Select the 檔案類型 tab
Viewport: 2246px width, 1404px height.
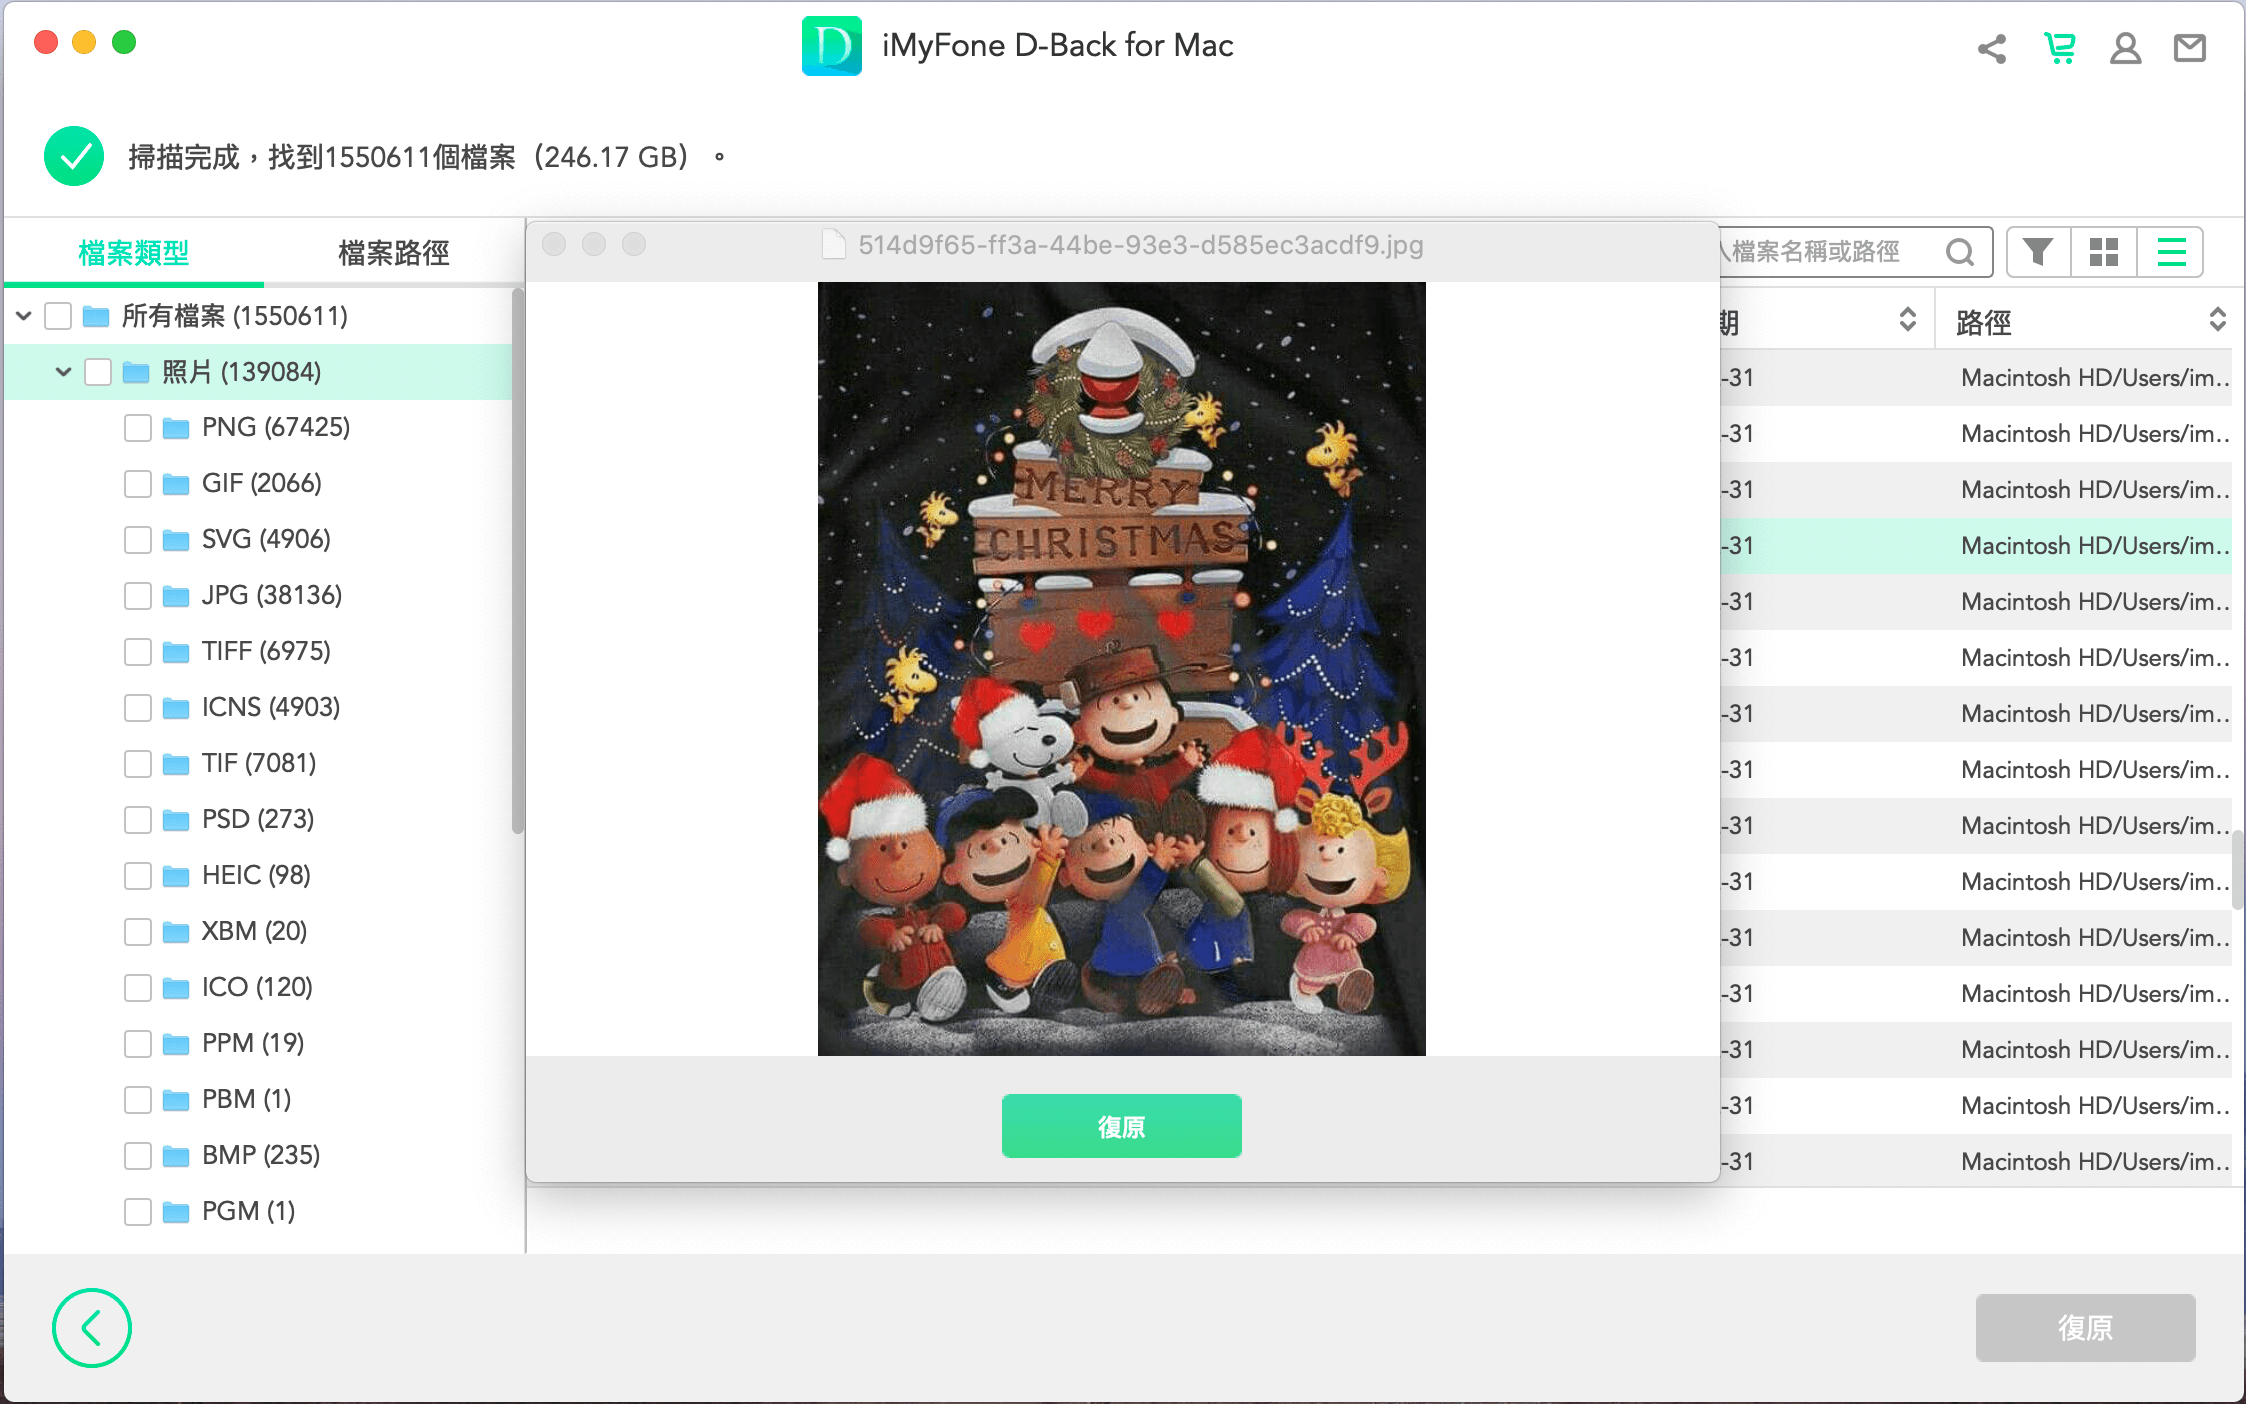(133, 253)
